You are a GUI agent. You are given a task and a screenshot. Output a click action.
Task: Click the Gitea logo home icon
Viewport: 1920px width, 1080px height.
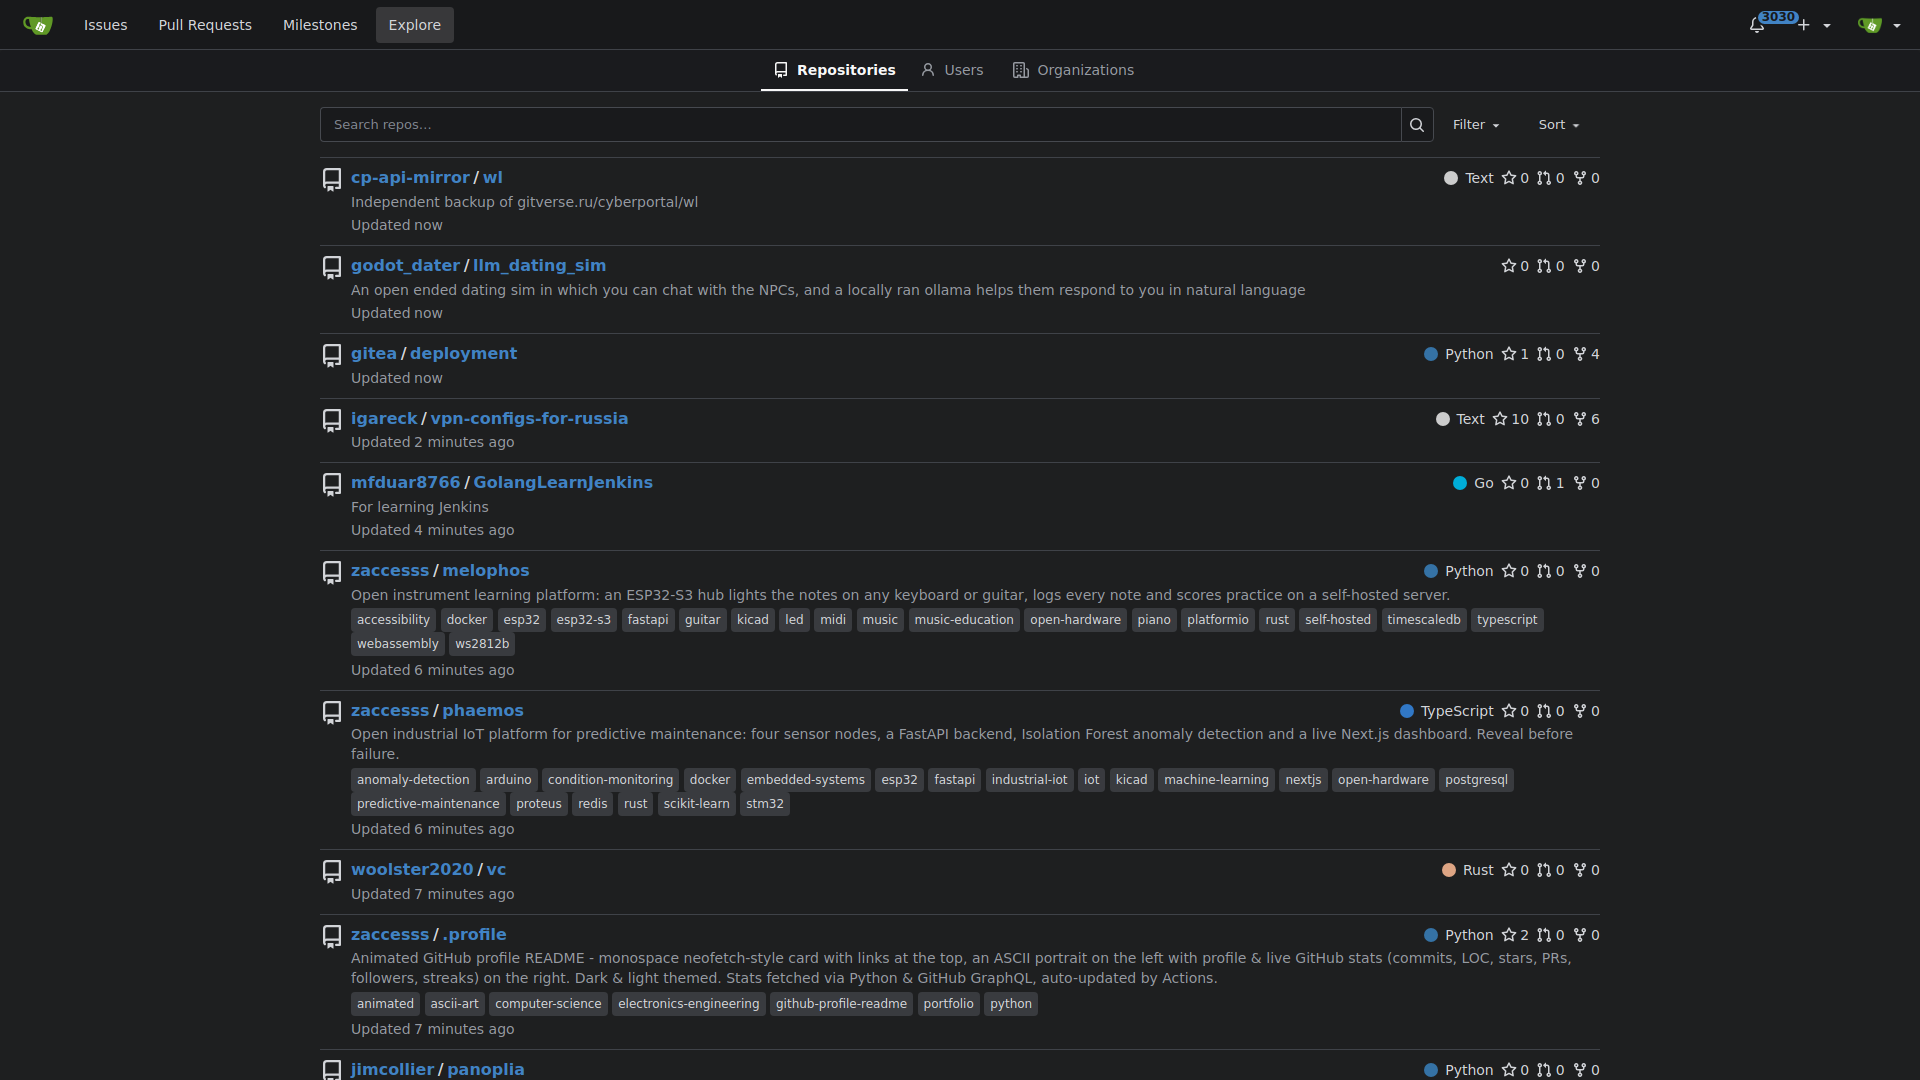coord(38,25)
